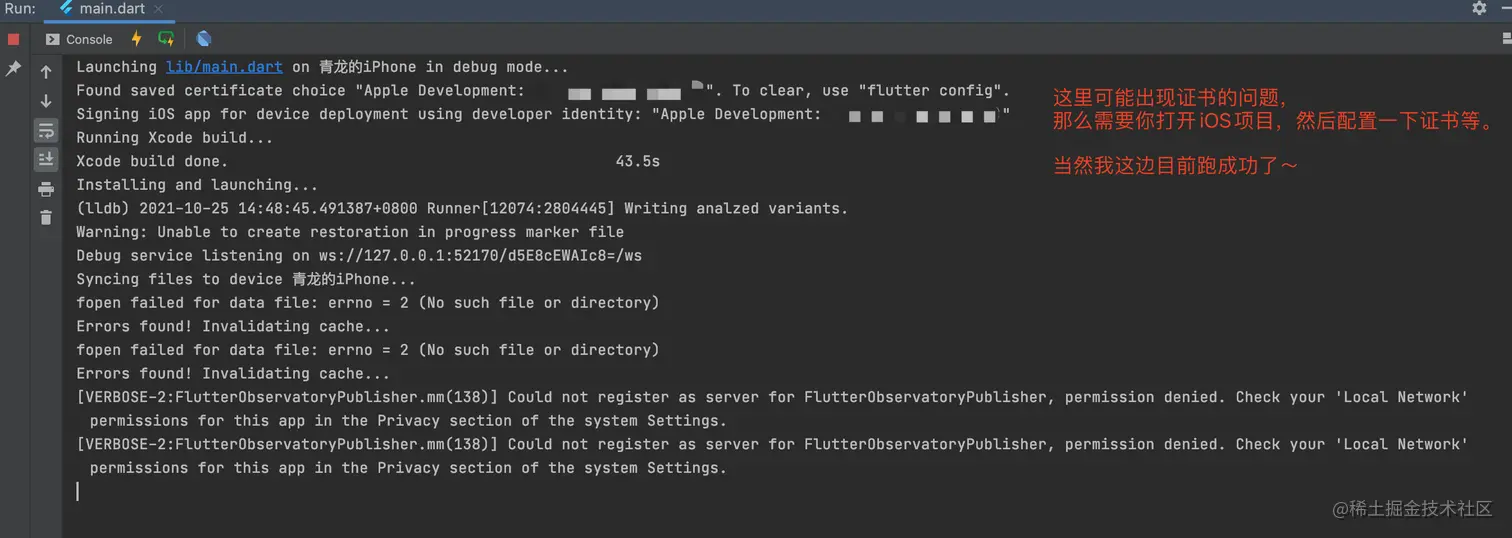Viewport: 1512px width, 538px height.
Task: Pin the Run tab using pushpin icon
Action: point(13,69)
